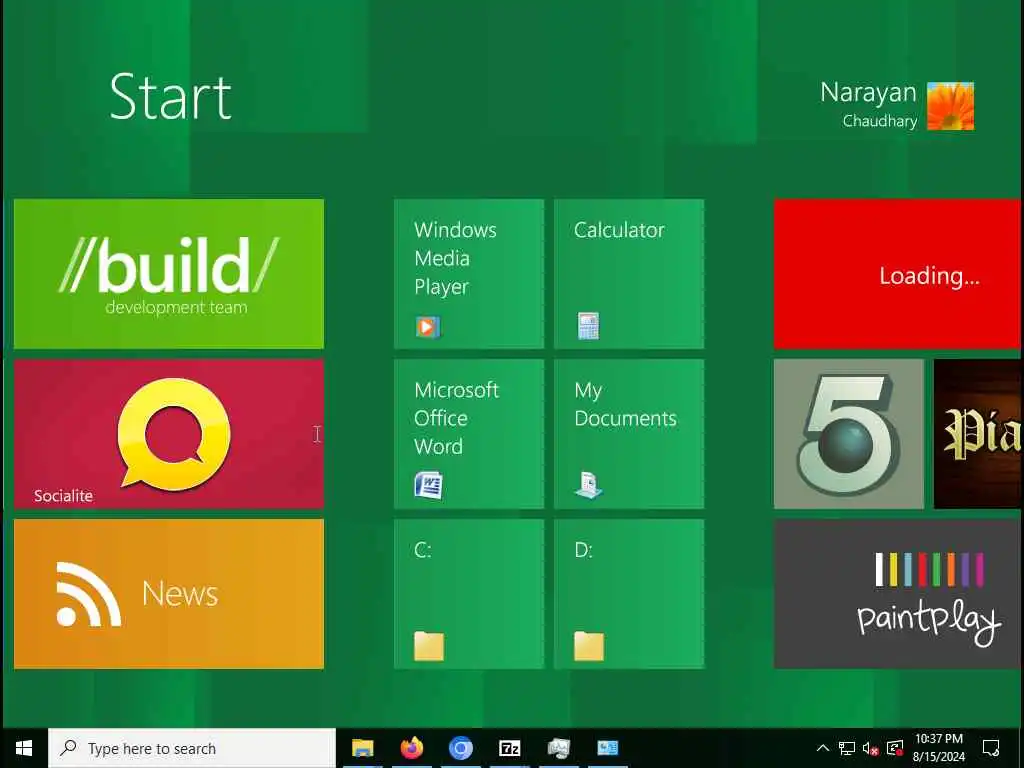Show hidden system tray icons

[x=823, y=748]
